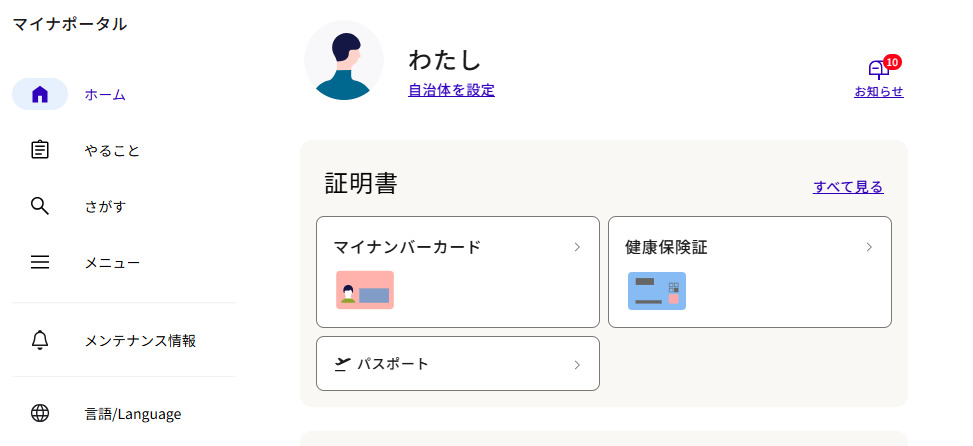973x446 pixels.
Task: Click the airplane icon beside パスポート
Action: [343, 363]
